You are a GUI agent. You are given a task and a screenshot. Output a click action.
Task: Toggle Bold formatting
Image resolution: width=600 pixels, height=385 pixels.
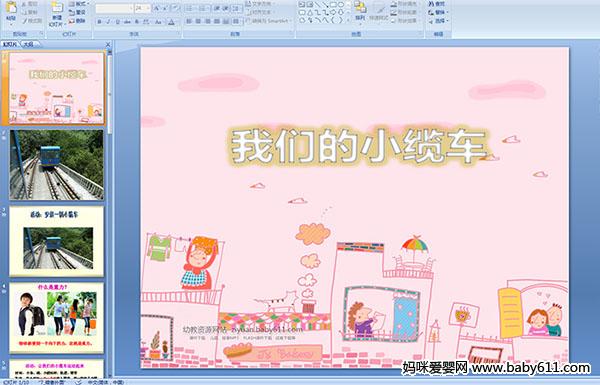click(99, 22)
